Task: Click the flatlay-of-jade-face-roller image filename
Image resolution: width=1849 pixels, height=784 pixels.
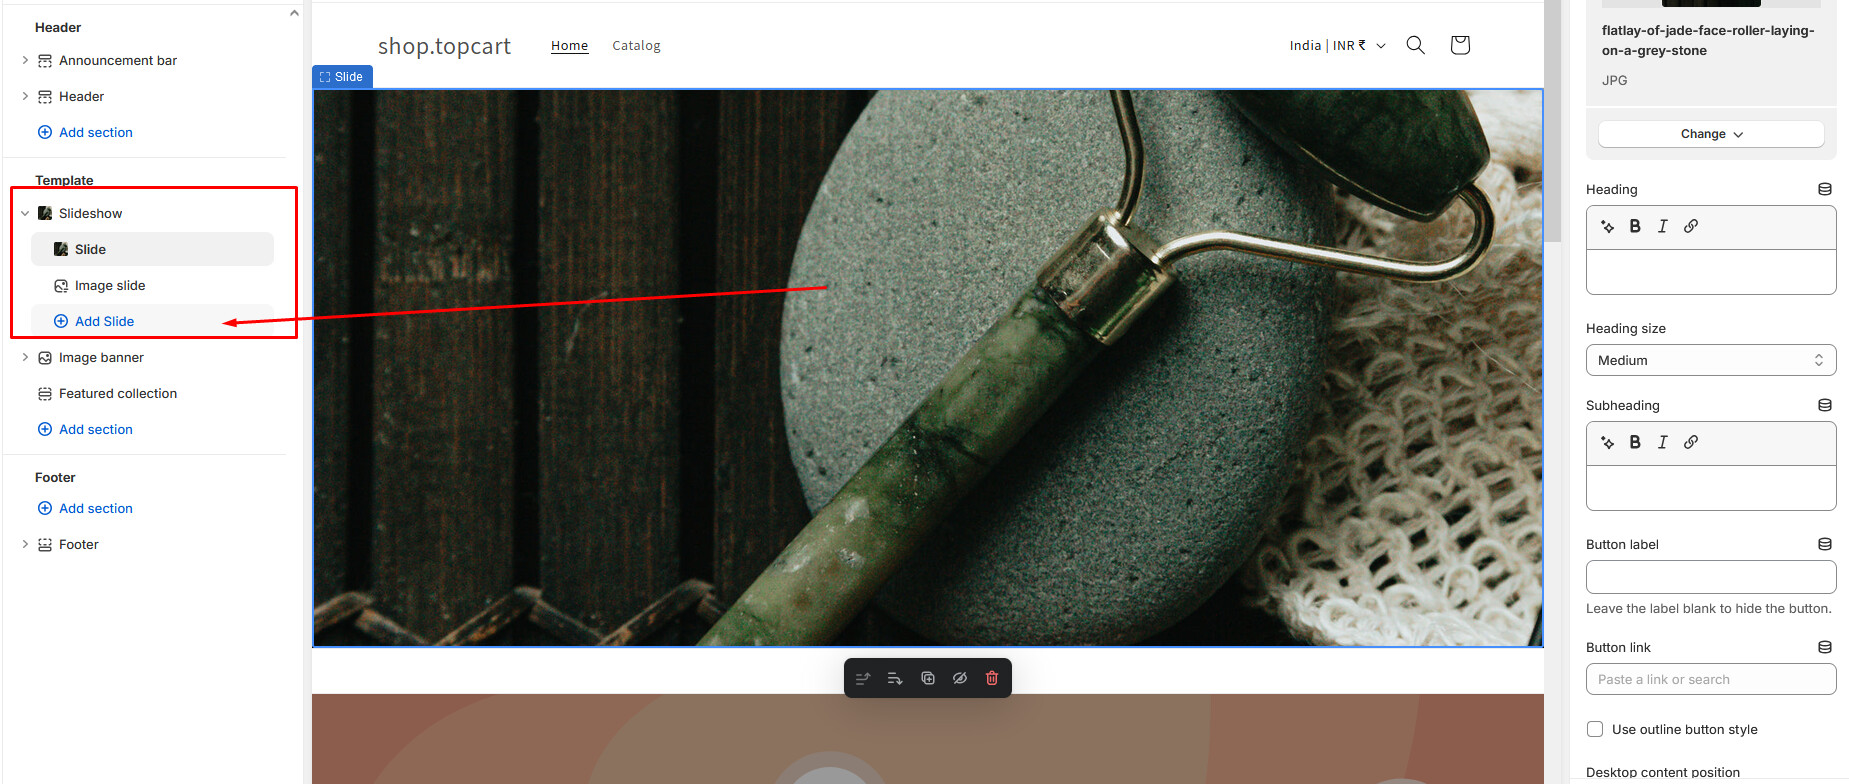Action: [1708, 41]
